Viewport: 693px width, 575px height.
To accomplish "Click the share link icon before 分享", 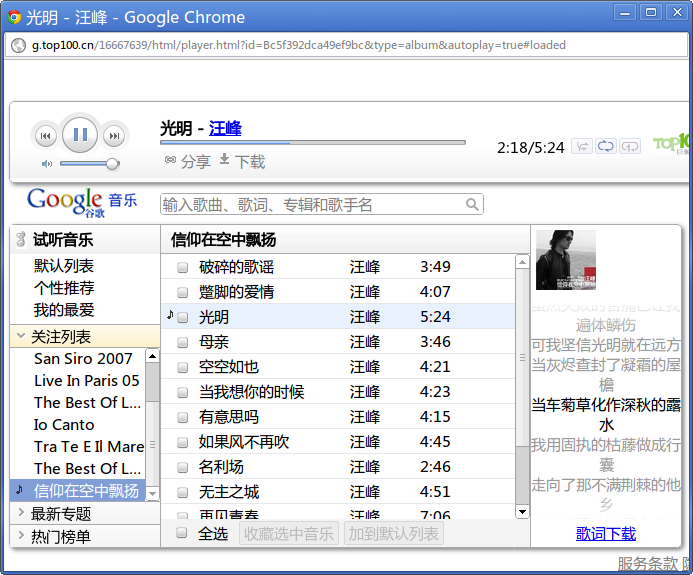I will 171,160.
